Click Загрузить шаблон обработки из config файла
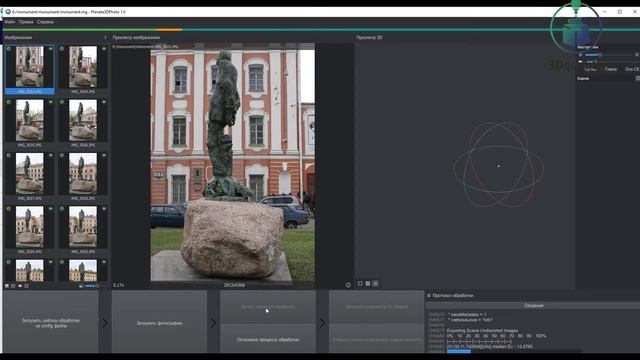 click(51, 323)
